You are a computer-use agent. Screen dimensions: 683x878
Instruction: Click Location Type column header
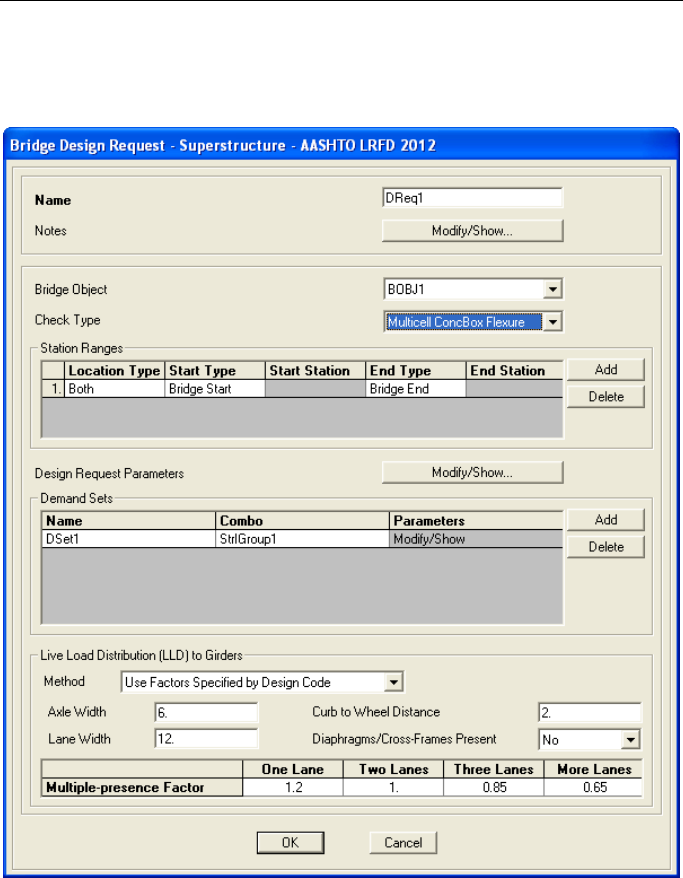point(114,371)
